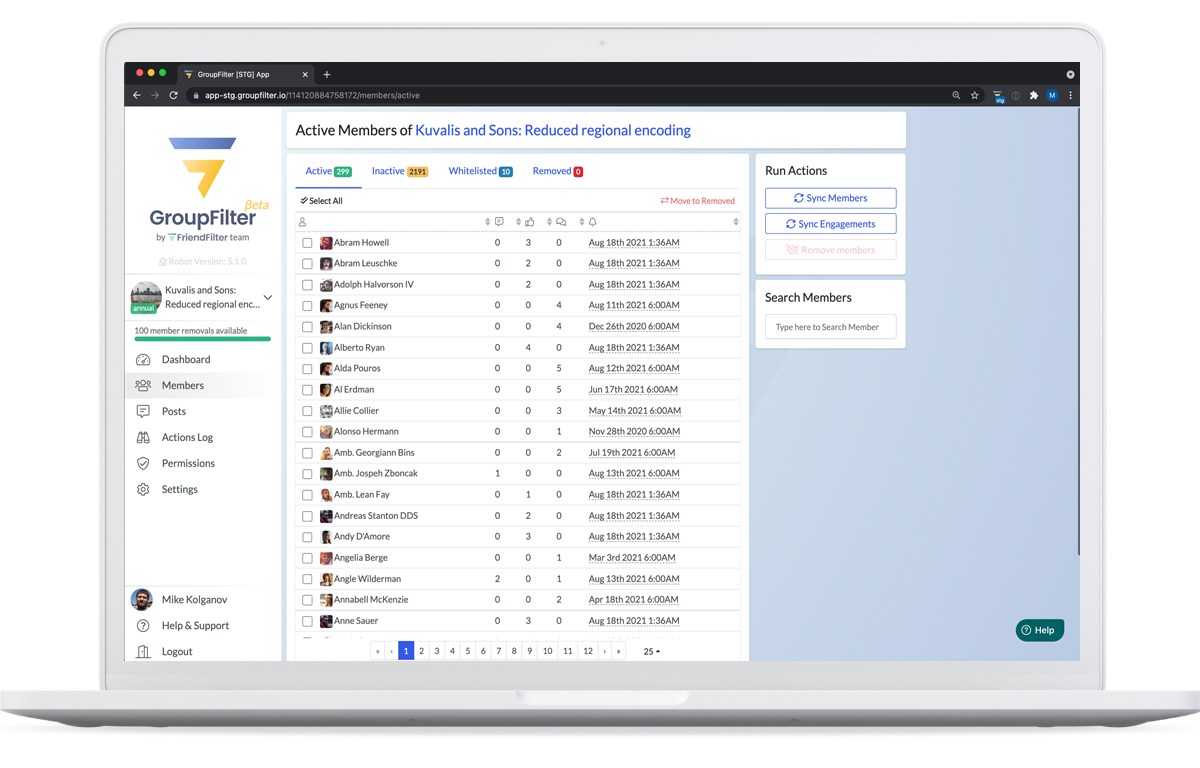Check the checkbox next to Abram Howell

tap(307, 242)
